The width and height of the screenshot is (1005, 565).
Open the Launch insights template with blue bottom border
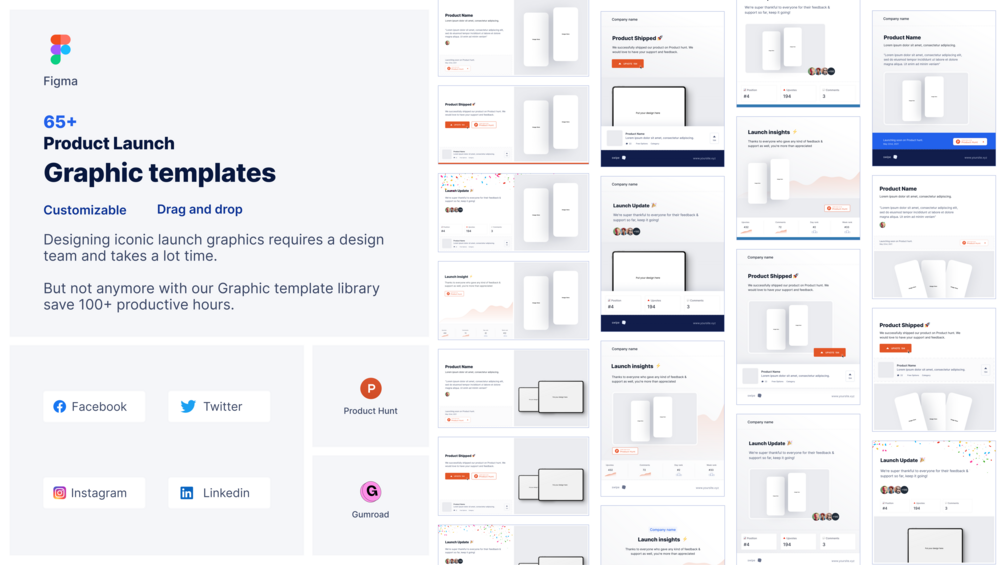click(798, 178)
